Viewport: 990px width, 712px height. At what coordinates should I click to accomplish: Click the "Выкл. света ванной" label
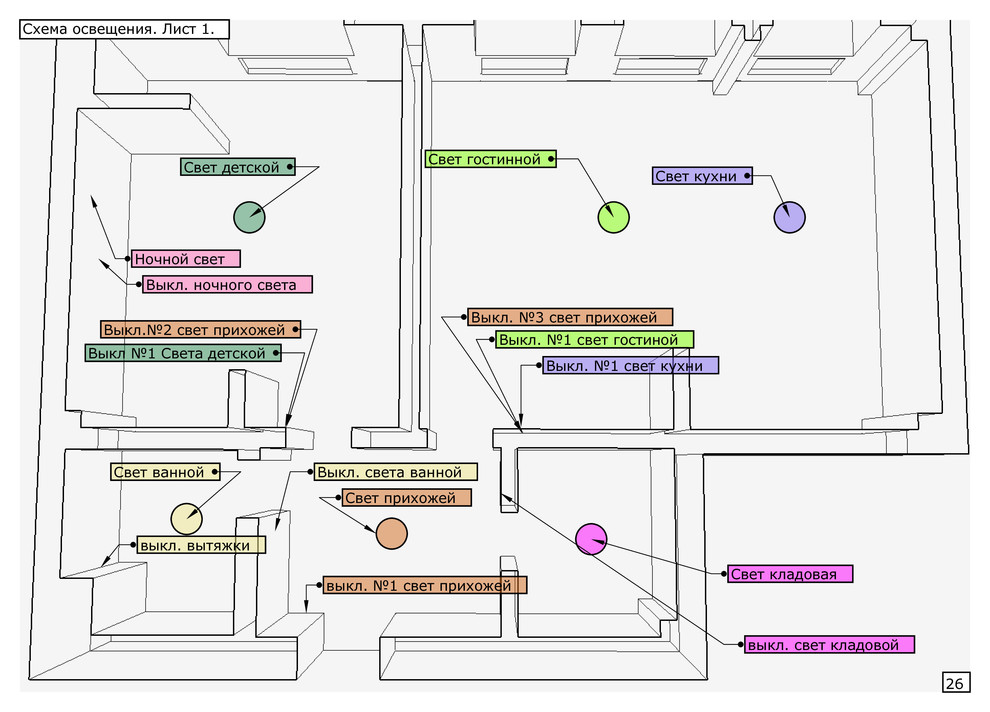(x=395, y=472)
